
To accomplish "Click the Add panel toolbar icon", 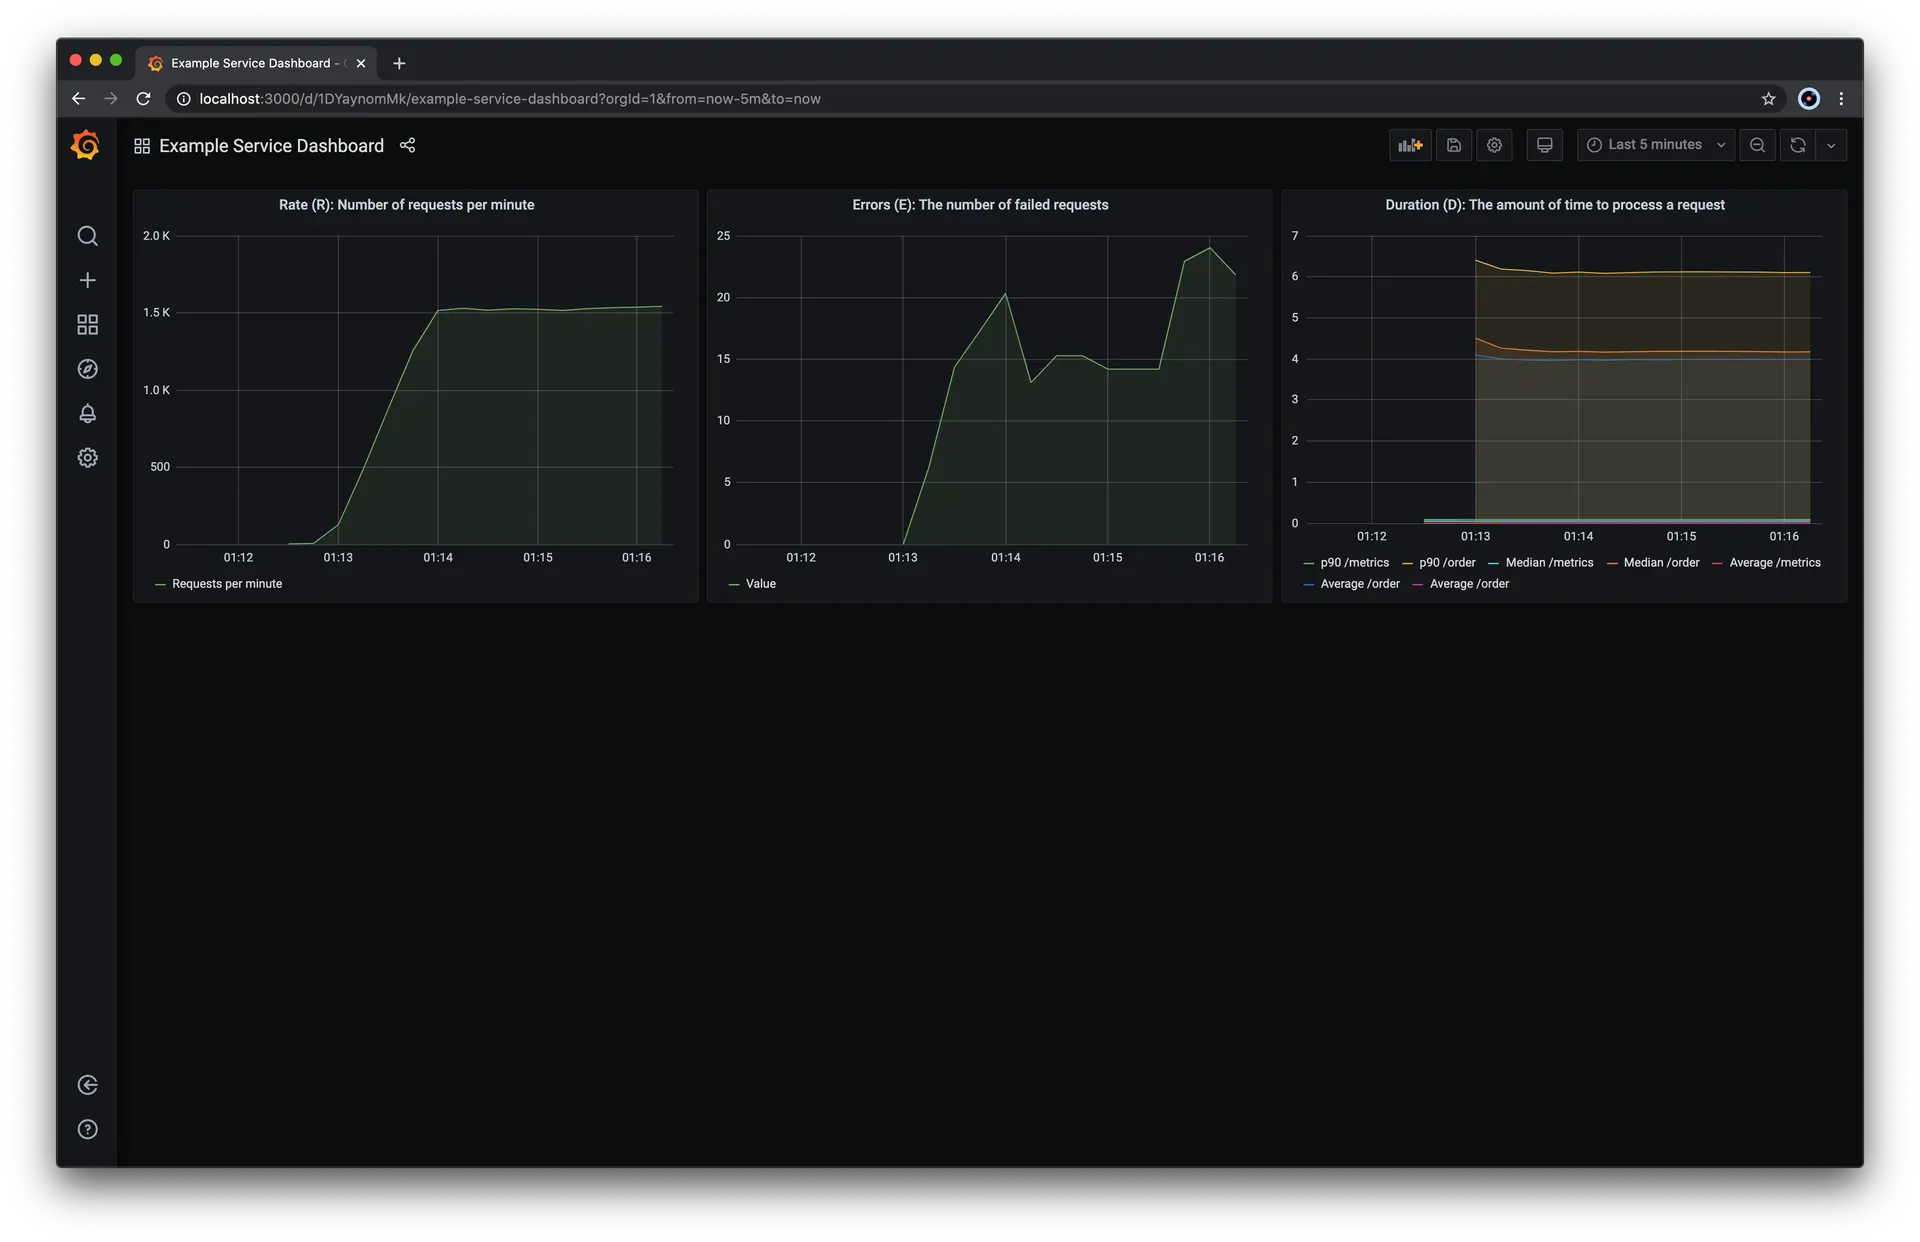I will (1410, 146).
